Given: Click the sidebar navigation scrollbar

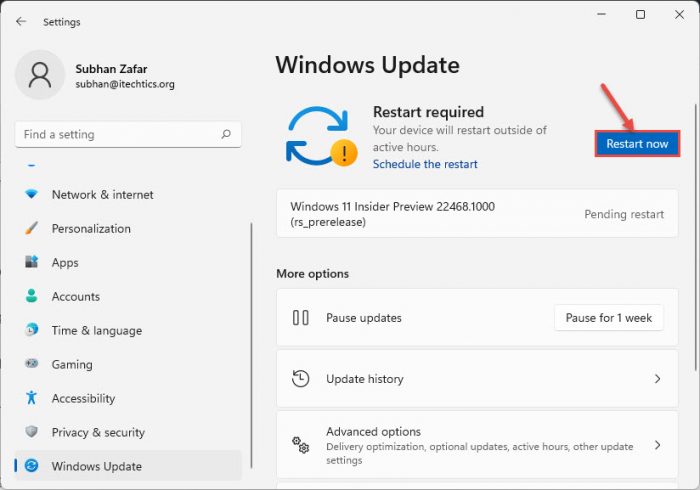Looking at the screenshot, I should [252, 346].
